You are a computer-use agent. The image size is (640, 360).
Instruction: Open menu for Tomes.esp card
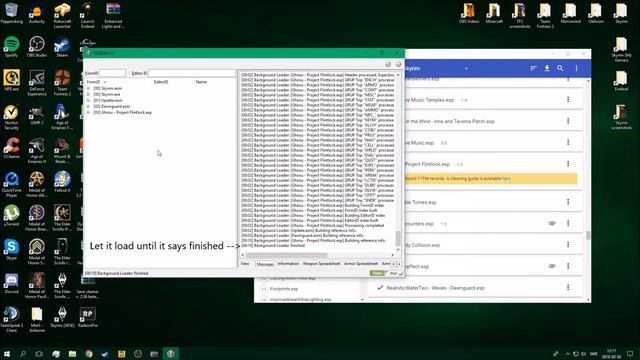point(568,202)
